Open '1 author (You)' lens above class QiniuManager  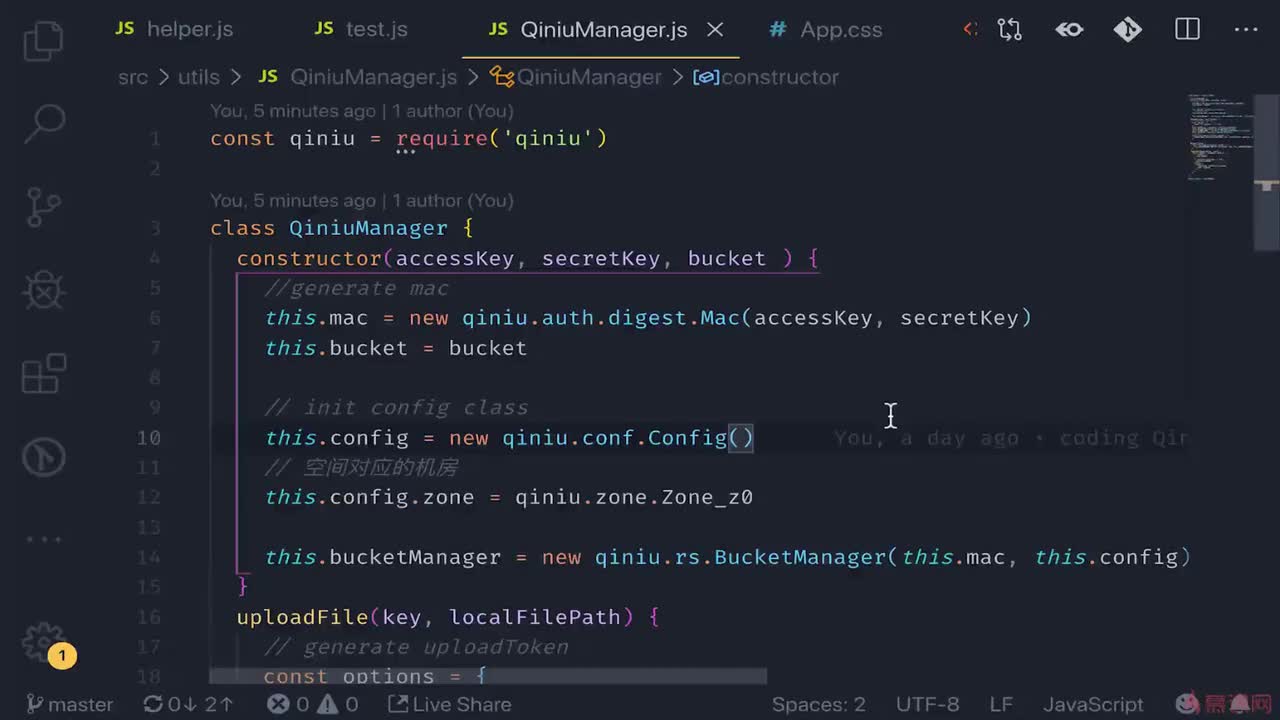pos(452,201)
